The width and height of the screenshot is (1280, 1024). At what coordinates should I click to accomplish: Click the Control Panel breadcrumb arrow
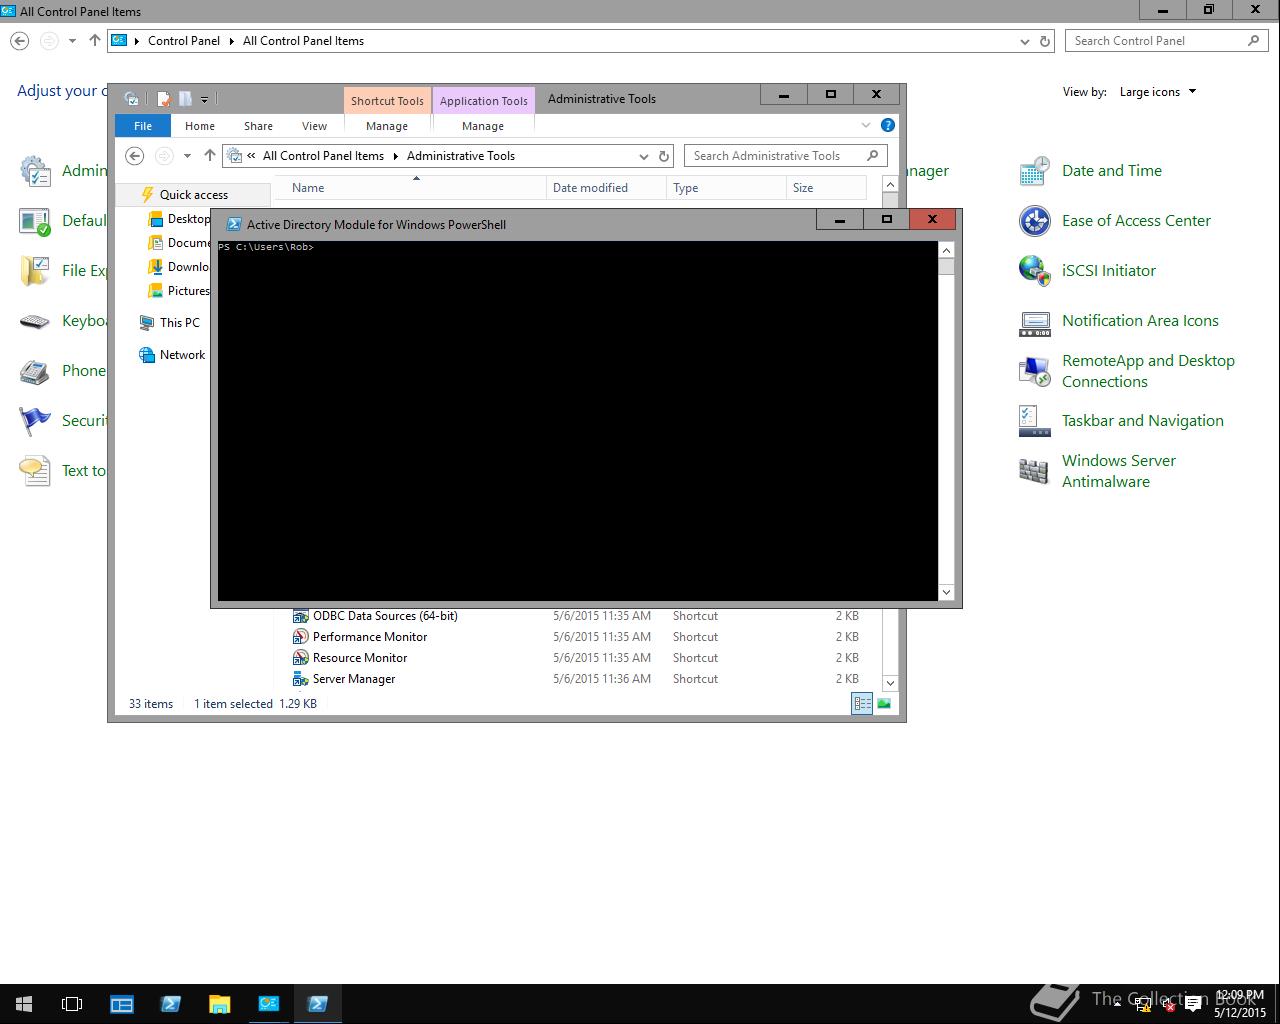pos(231,41)
